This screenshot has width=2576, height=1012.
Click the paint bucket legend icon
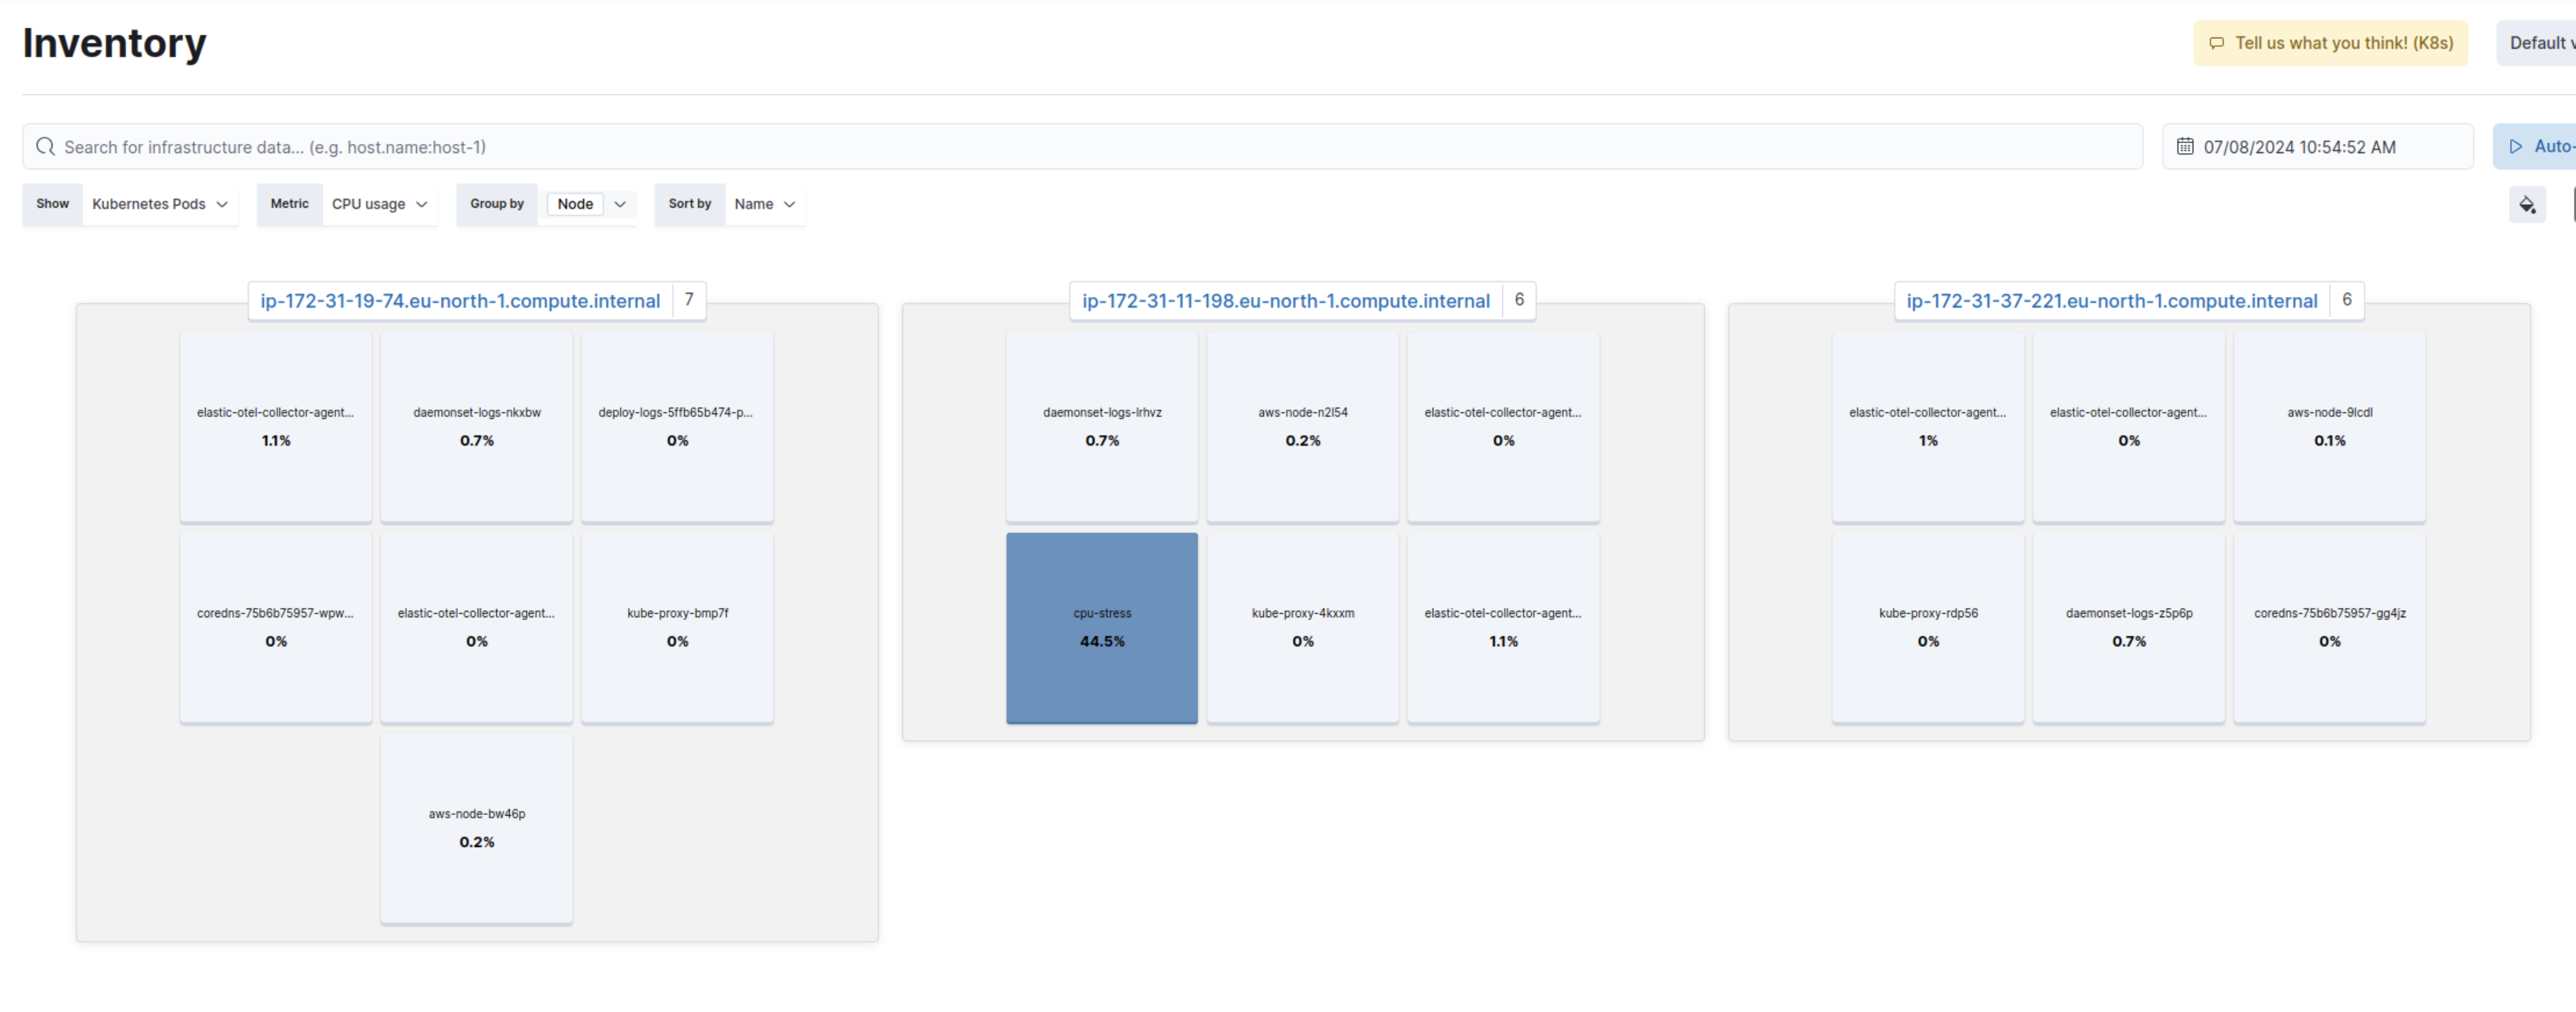[2526, 205]
